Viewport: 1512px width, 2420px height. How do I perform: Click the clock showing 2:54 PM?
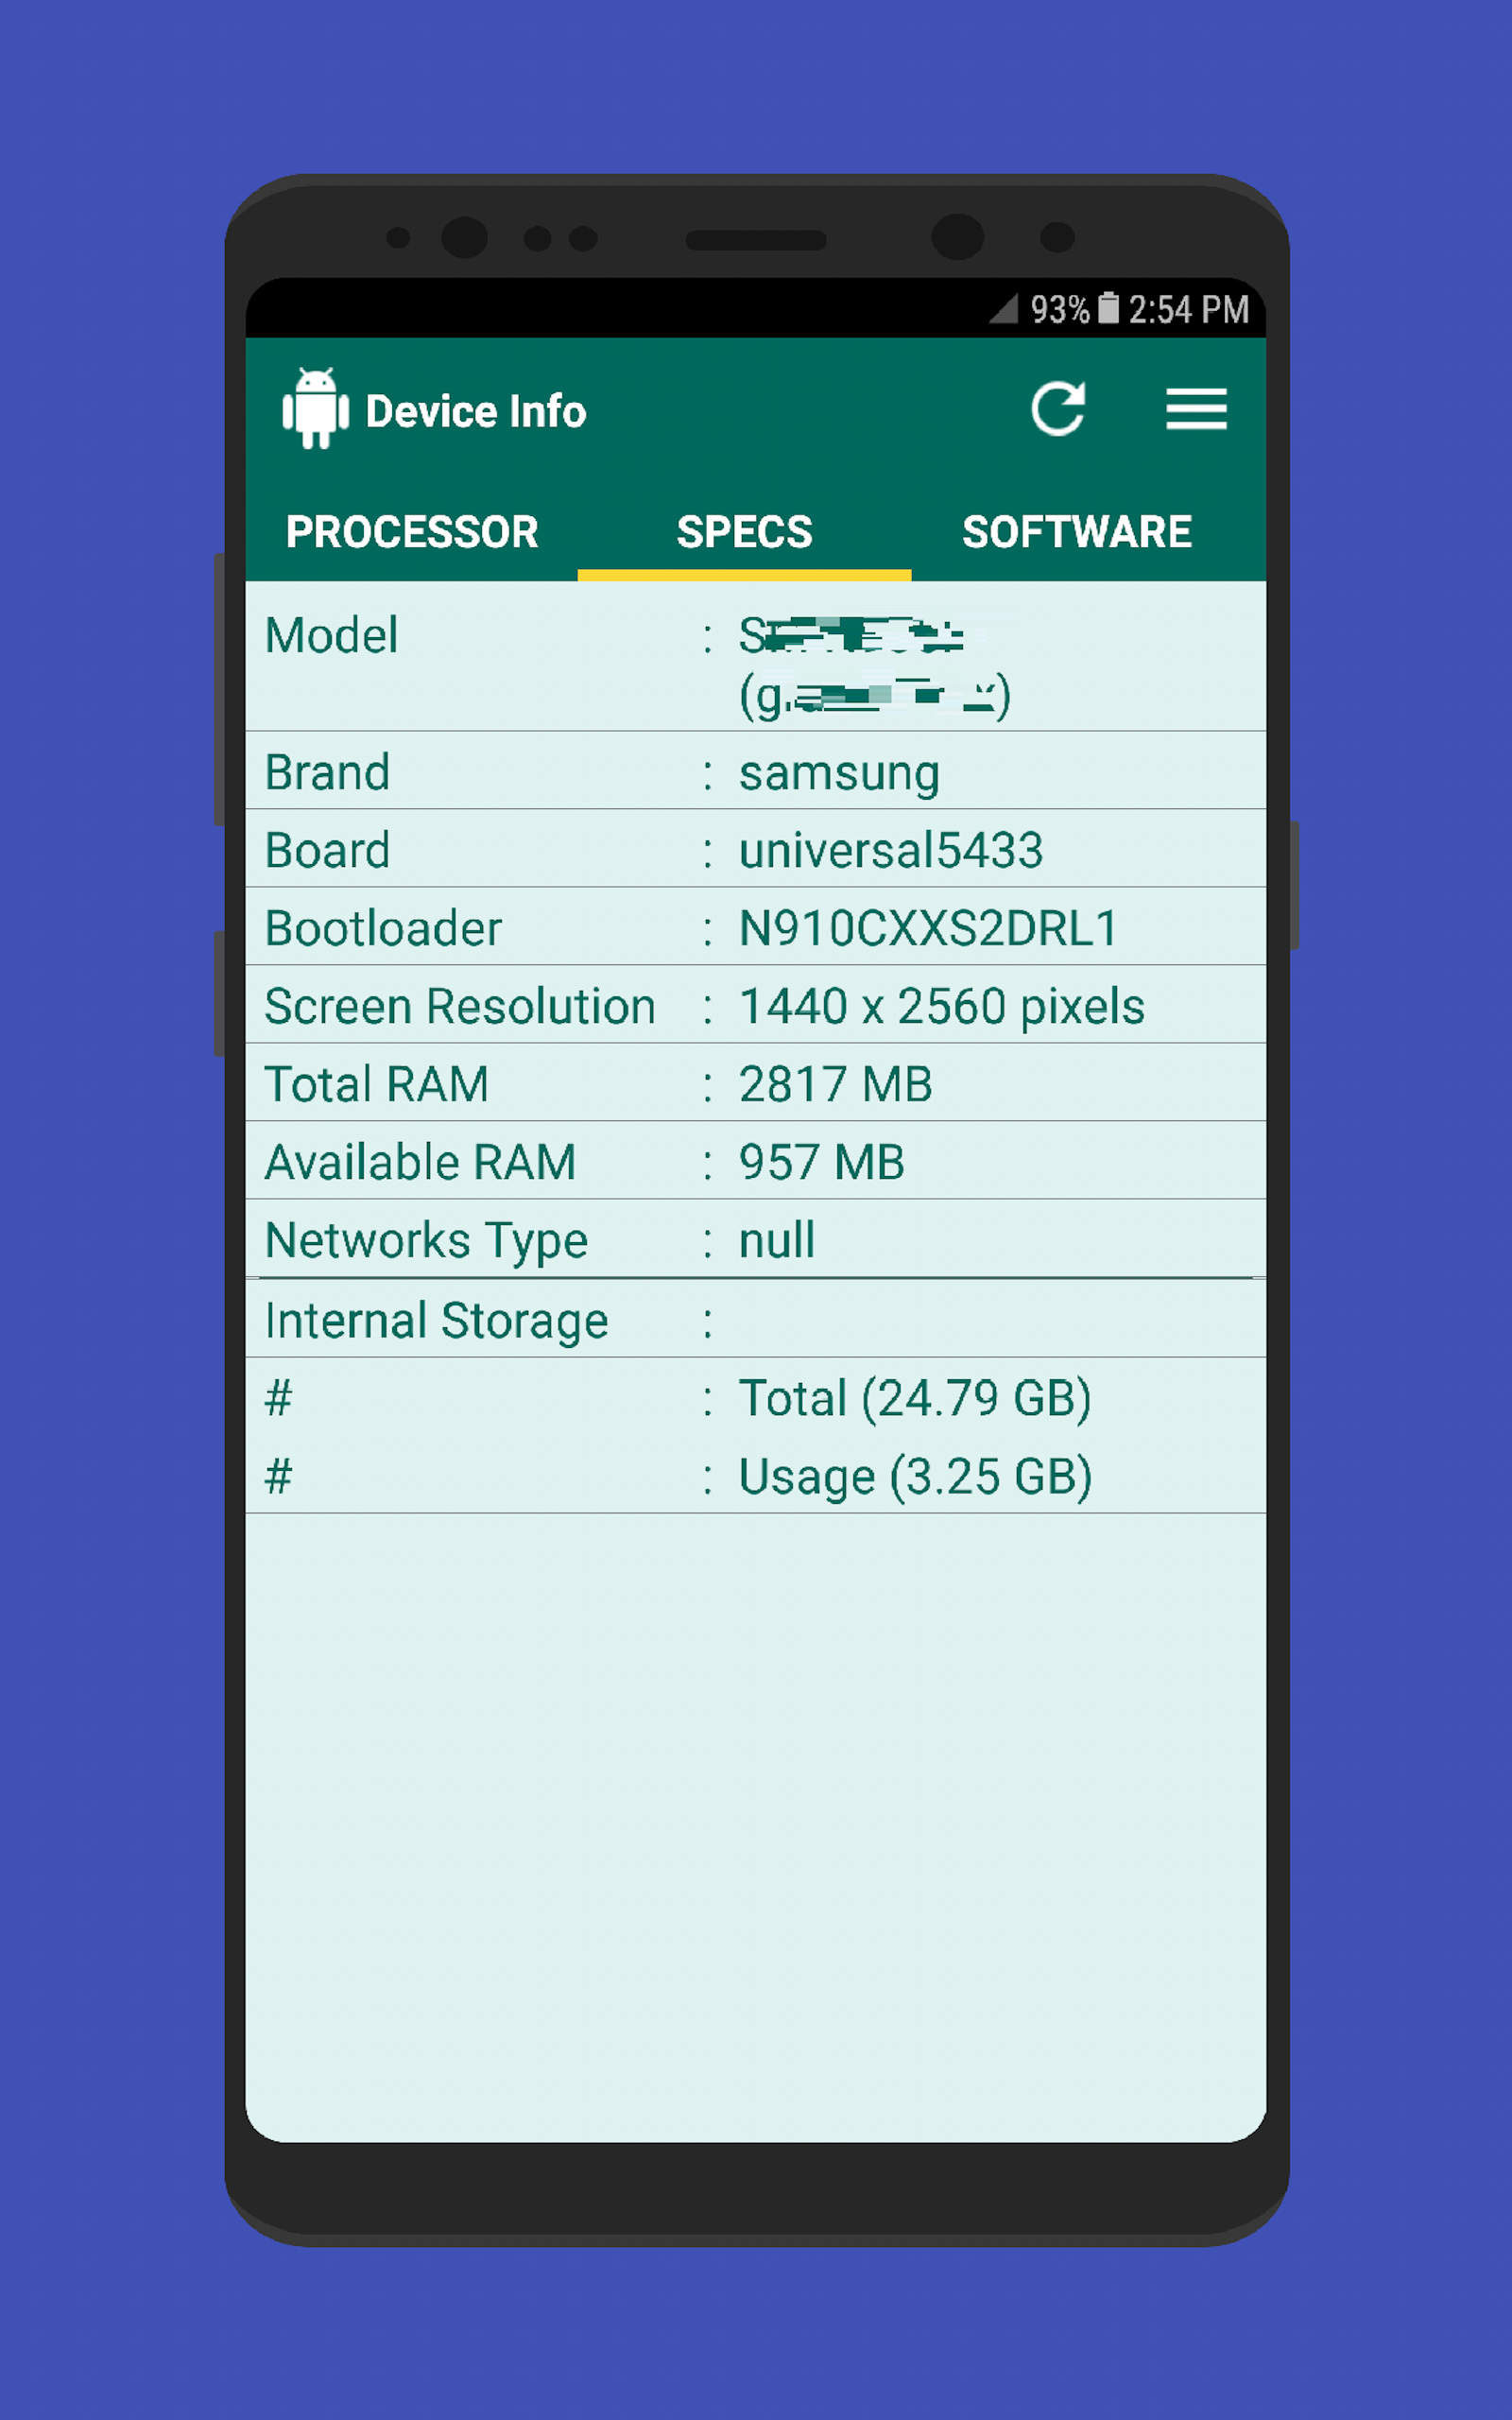click(1188, 311)
